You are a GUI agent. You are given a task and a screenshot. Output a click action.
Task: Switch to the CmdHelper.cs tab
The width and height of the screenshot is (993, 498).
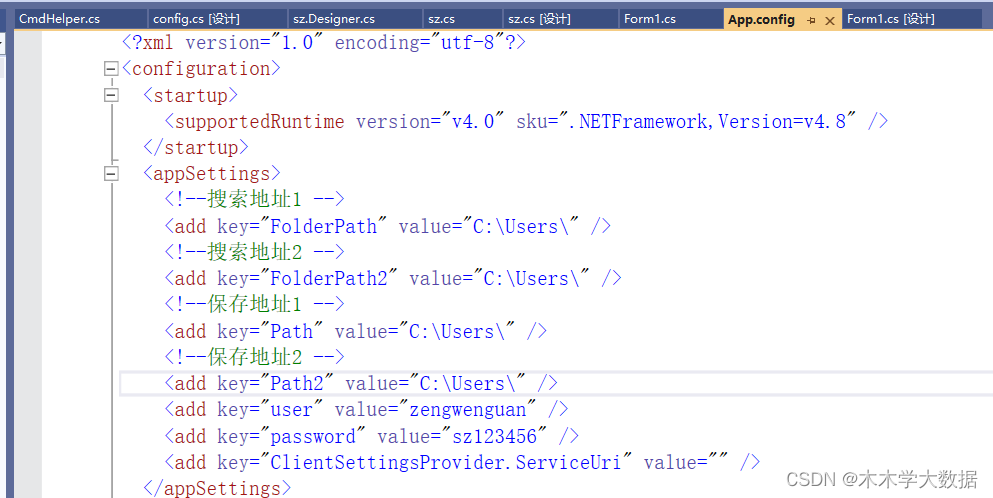point(60,19)
